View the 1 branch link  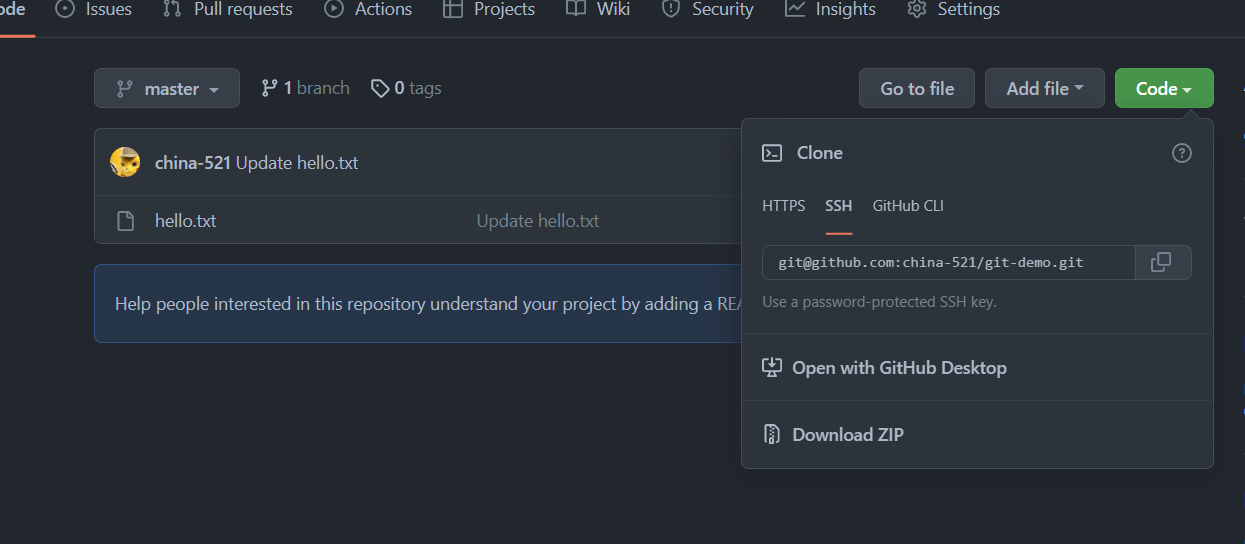point(305,88)
